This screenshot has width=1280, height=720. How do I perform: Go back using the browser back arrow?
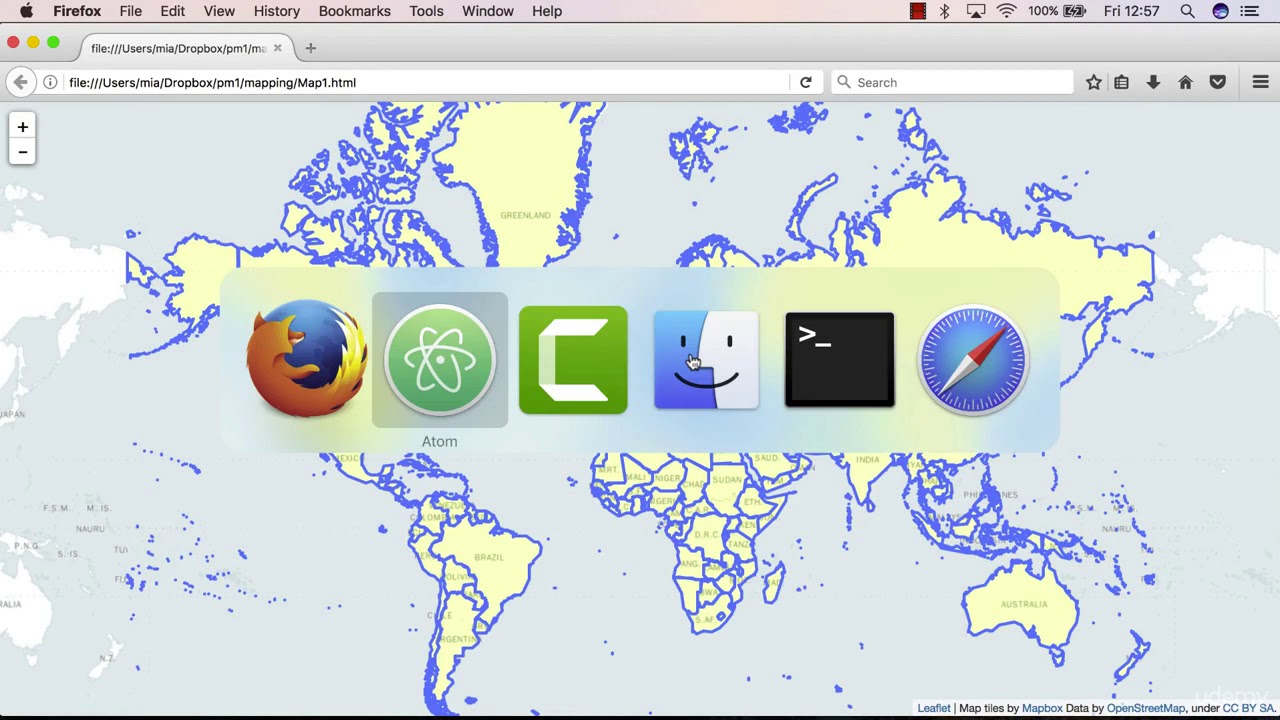click(20, 82)
